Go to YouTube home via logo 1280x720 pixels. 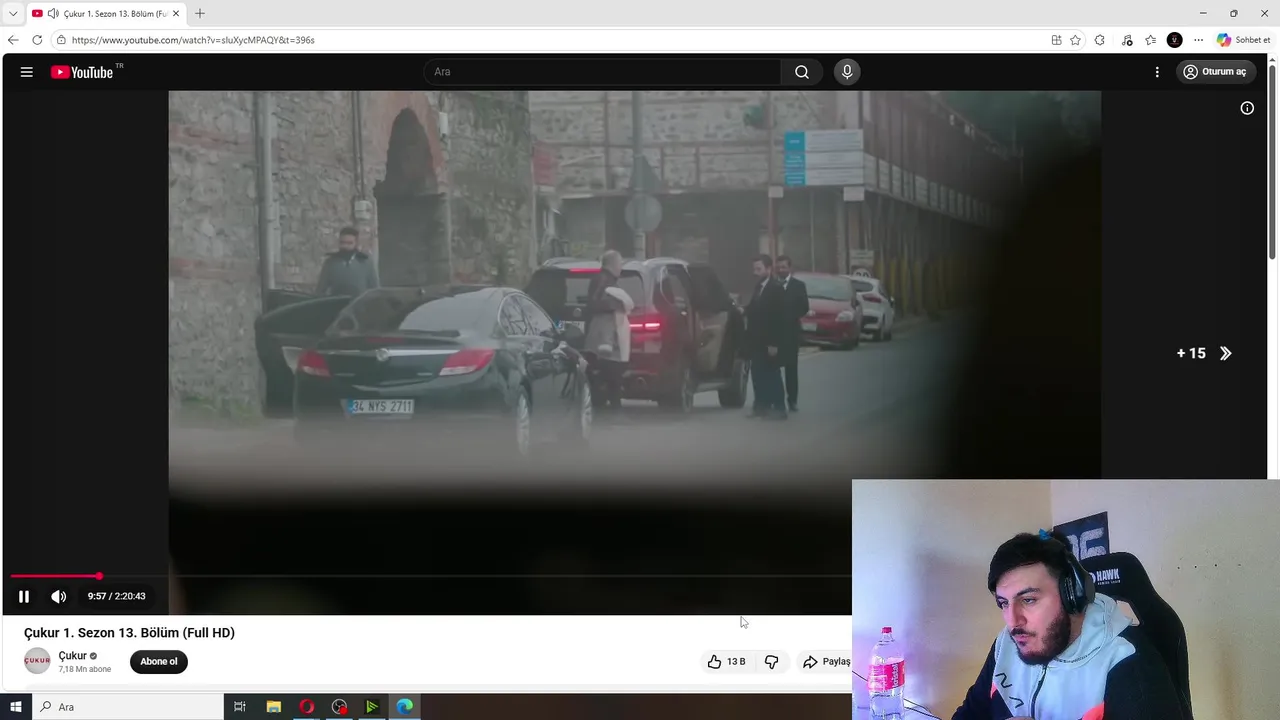82,72
